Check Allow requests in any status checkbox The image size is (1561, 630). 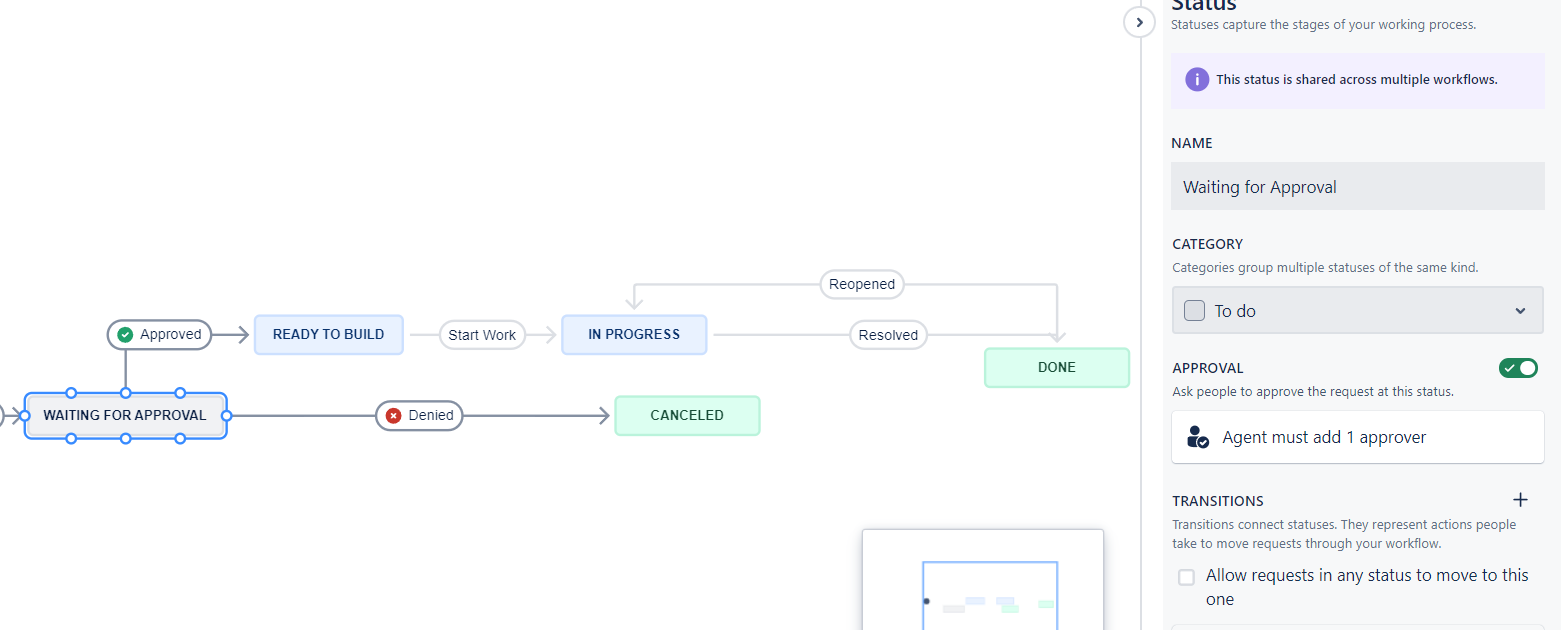tap(1186, 577)
